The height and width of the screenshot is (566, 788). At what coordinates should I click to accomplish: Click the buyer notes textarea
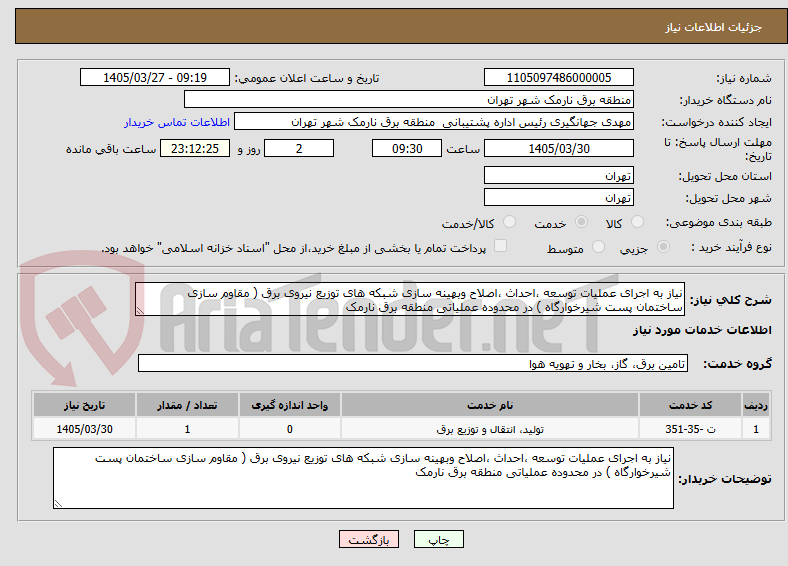tap(363, 478)
